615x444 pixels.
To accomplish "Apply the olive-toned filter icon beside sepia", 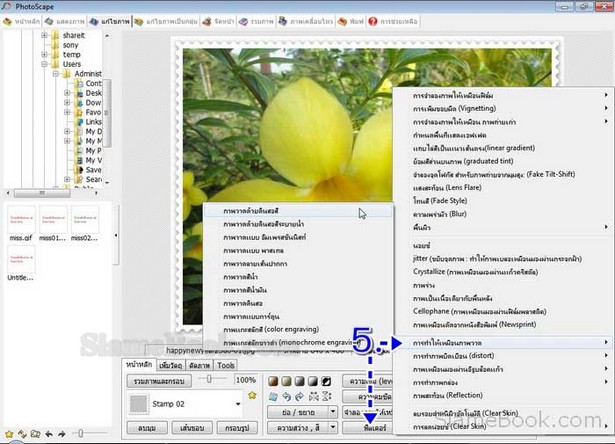I will click(286, 381).
